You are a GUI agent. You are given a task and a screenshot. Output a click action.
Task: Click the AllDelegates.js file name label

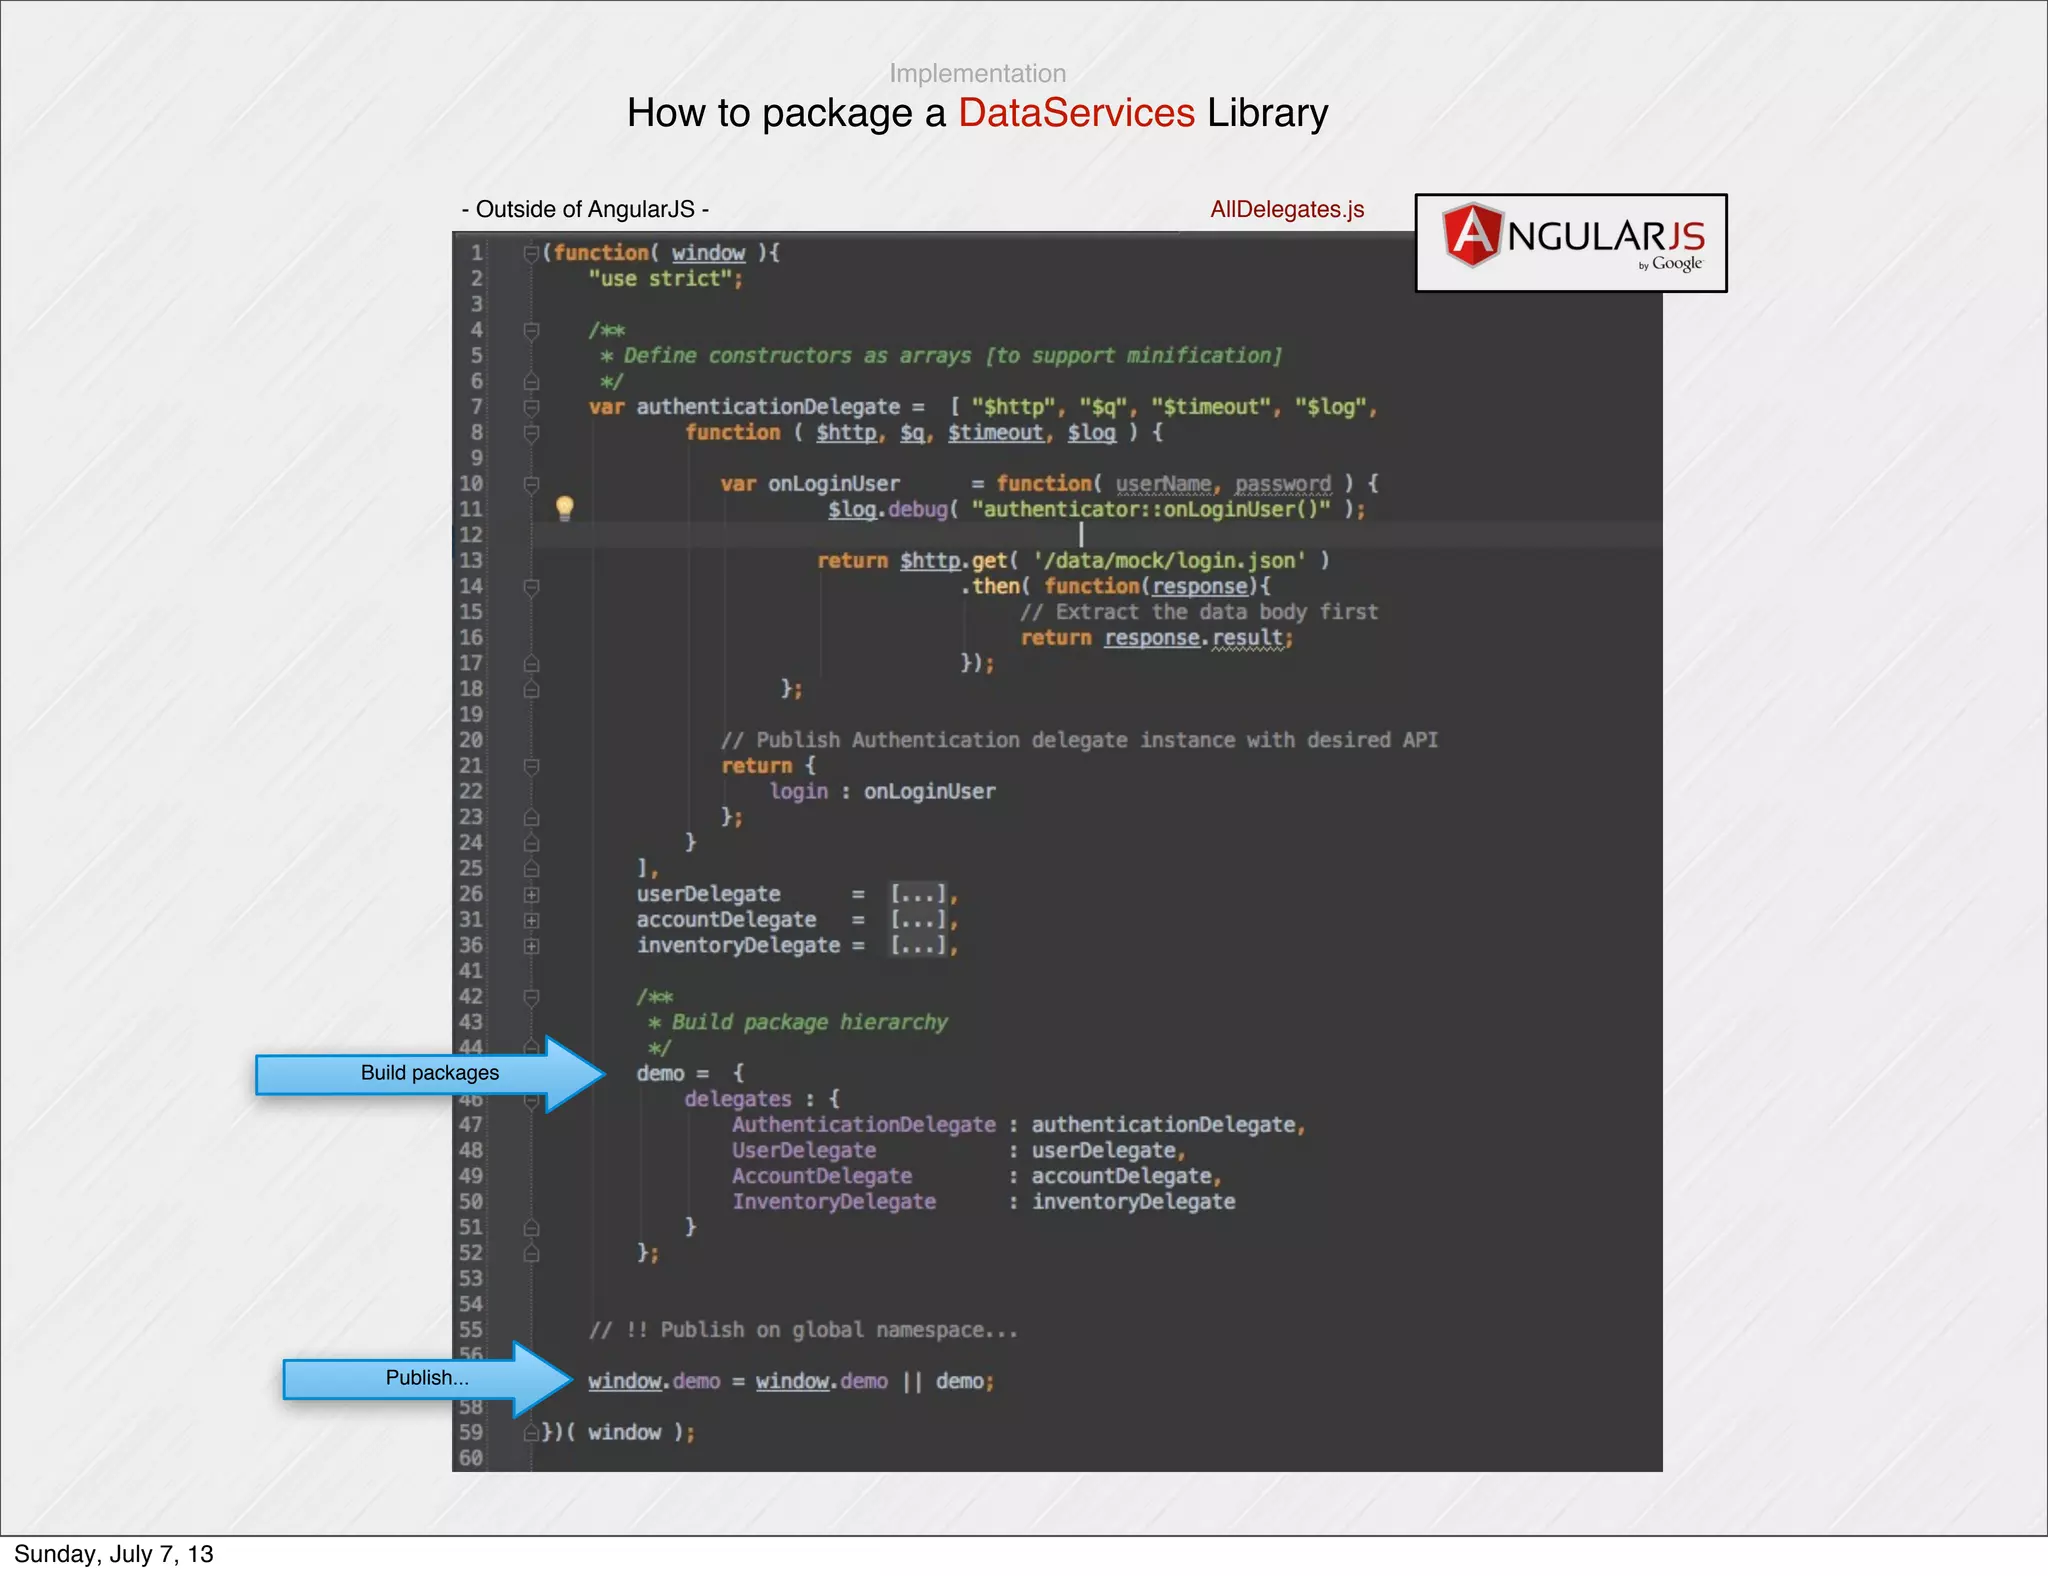click(x=1287, y=209)
